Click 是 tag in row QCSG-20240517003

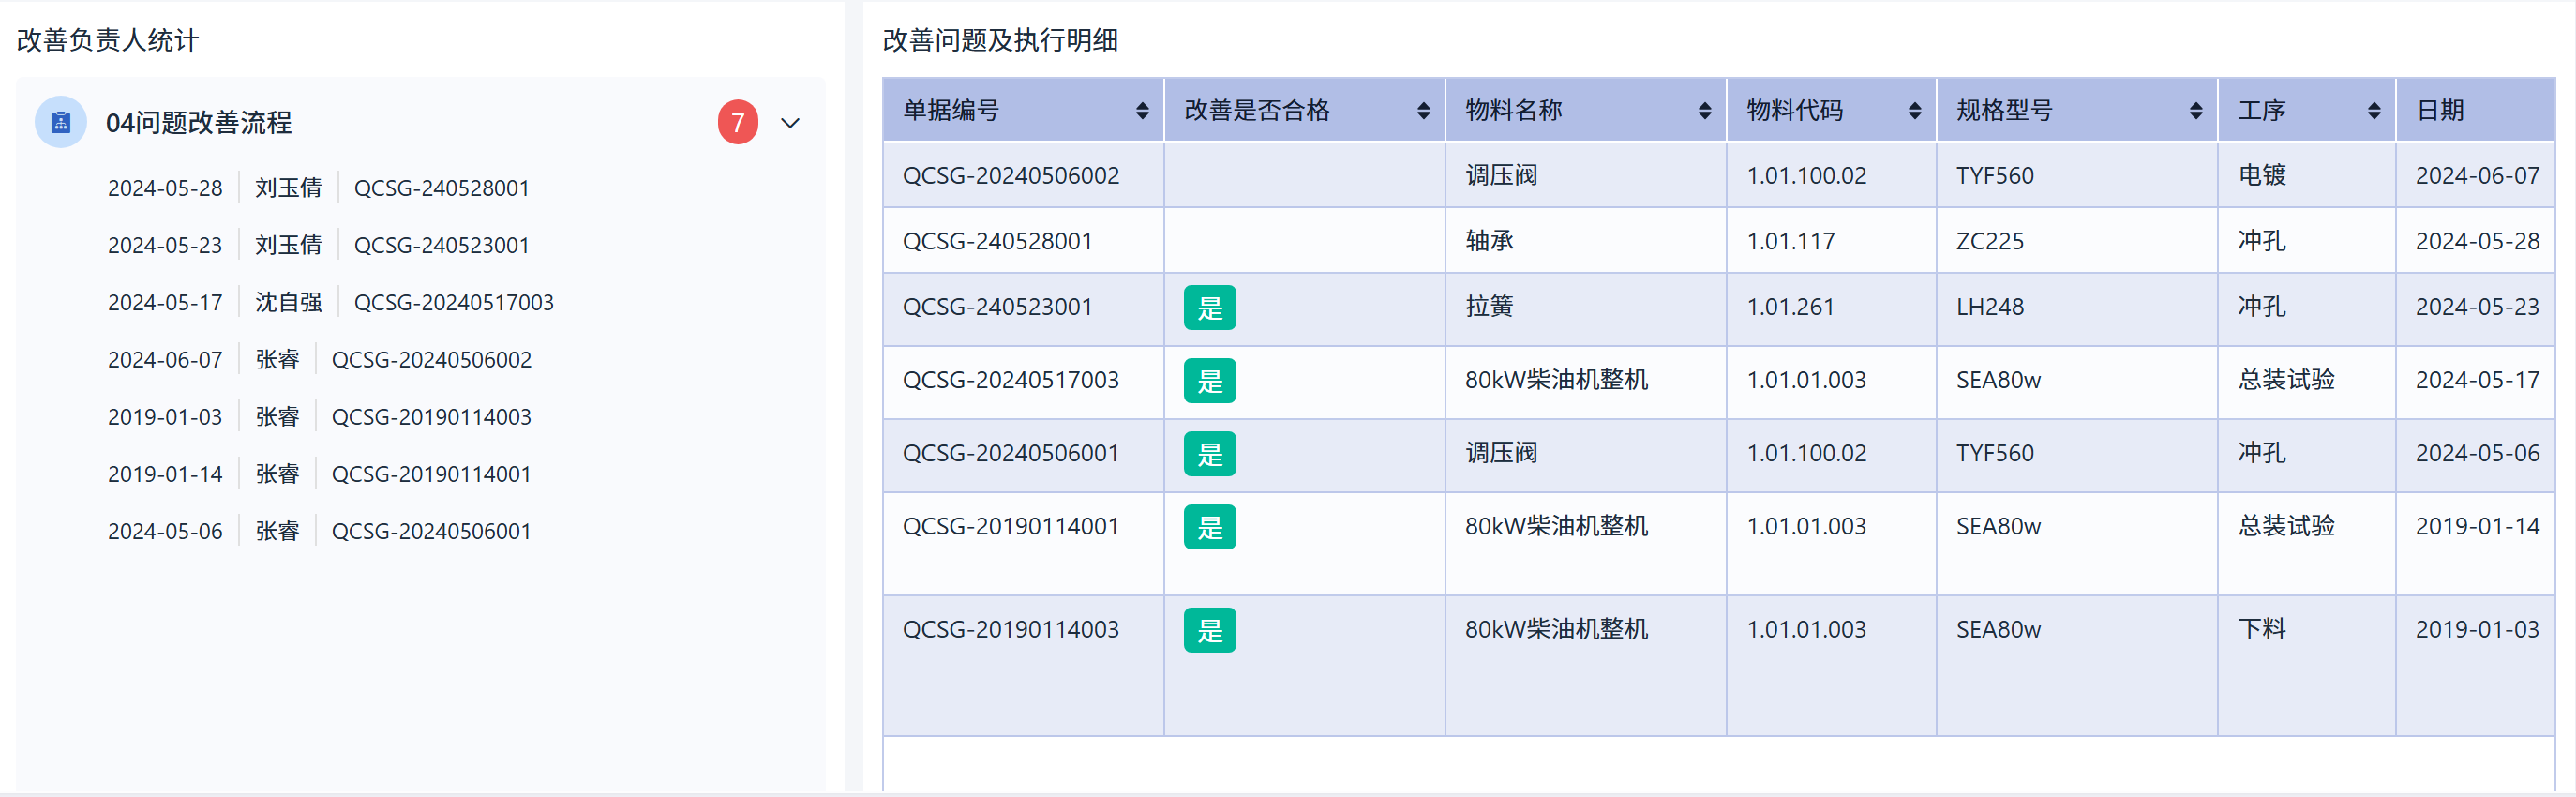pyautogui.click(x=1209, y=381)
